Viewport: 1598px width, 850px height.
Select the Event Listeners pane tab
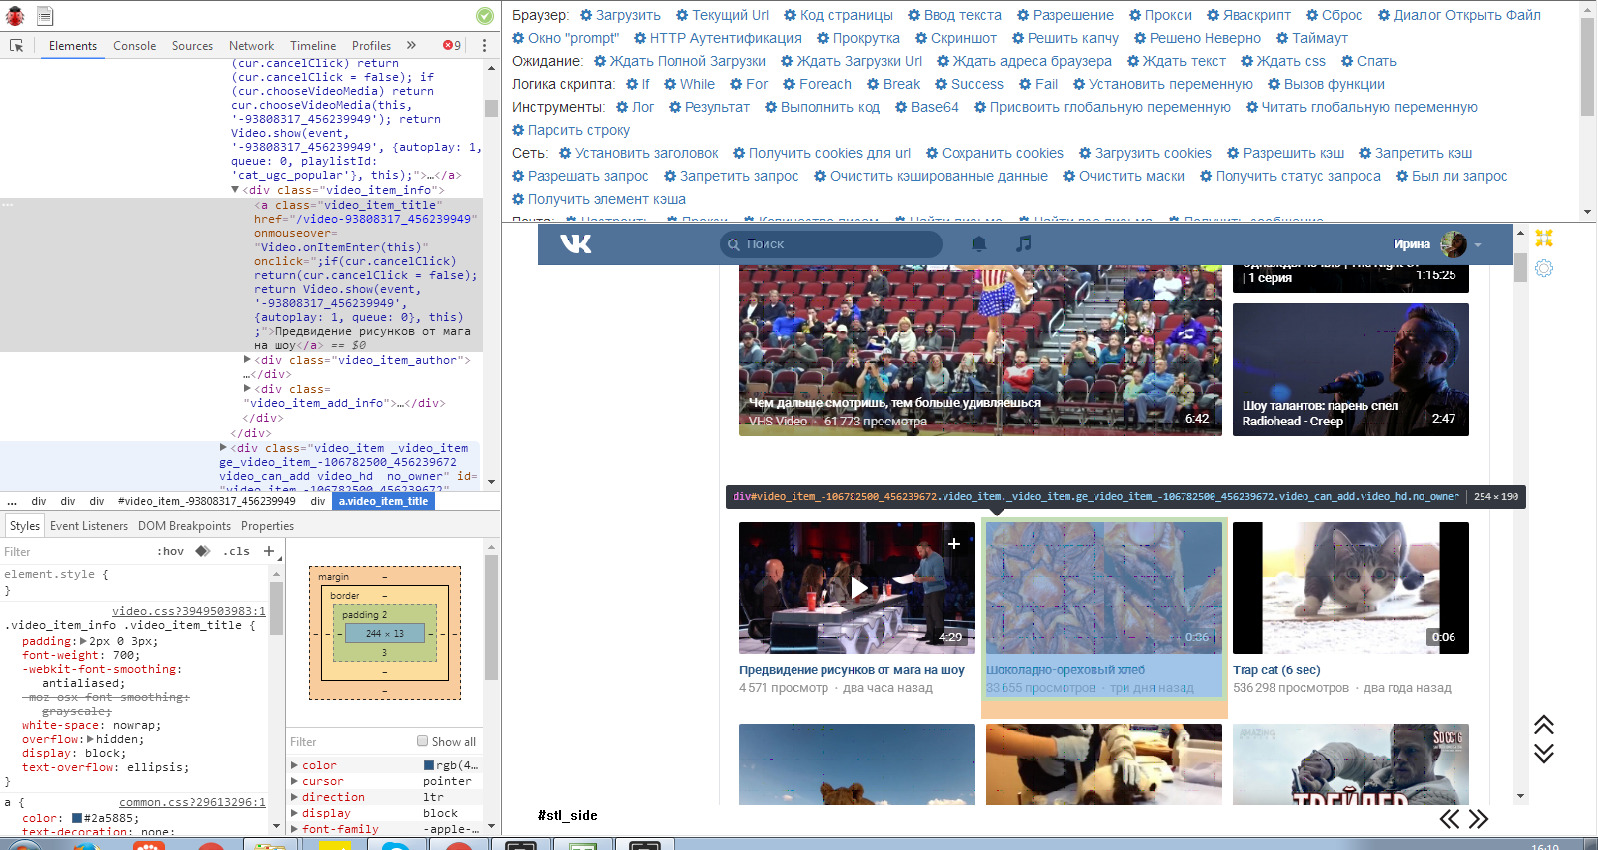89,526
